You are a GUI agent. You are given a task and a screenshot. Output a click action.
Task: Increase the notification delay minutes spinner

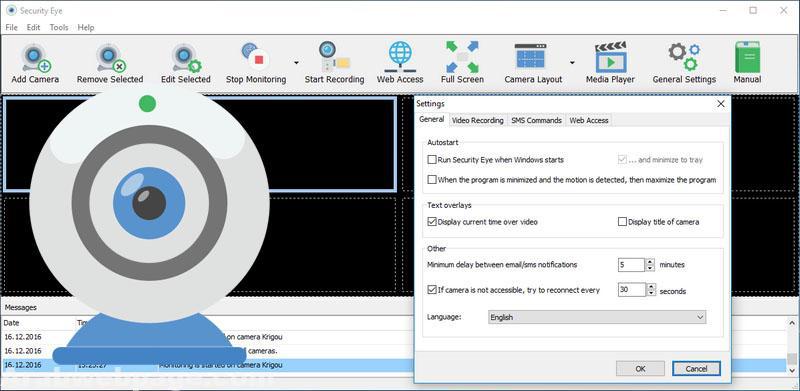pyautogui.click(x=650, y=262)
